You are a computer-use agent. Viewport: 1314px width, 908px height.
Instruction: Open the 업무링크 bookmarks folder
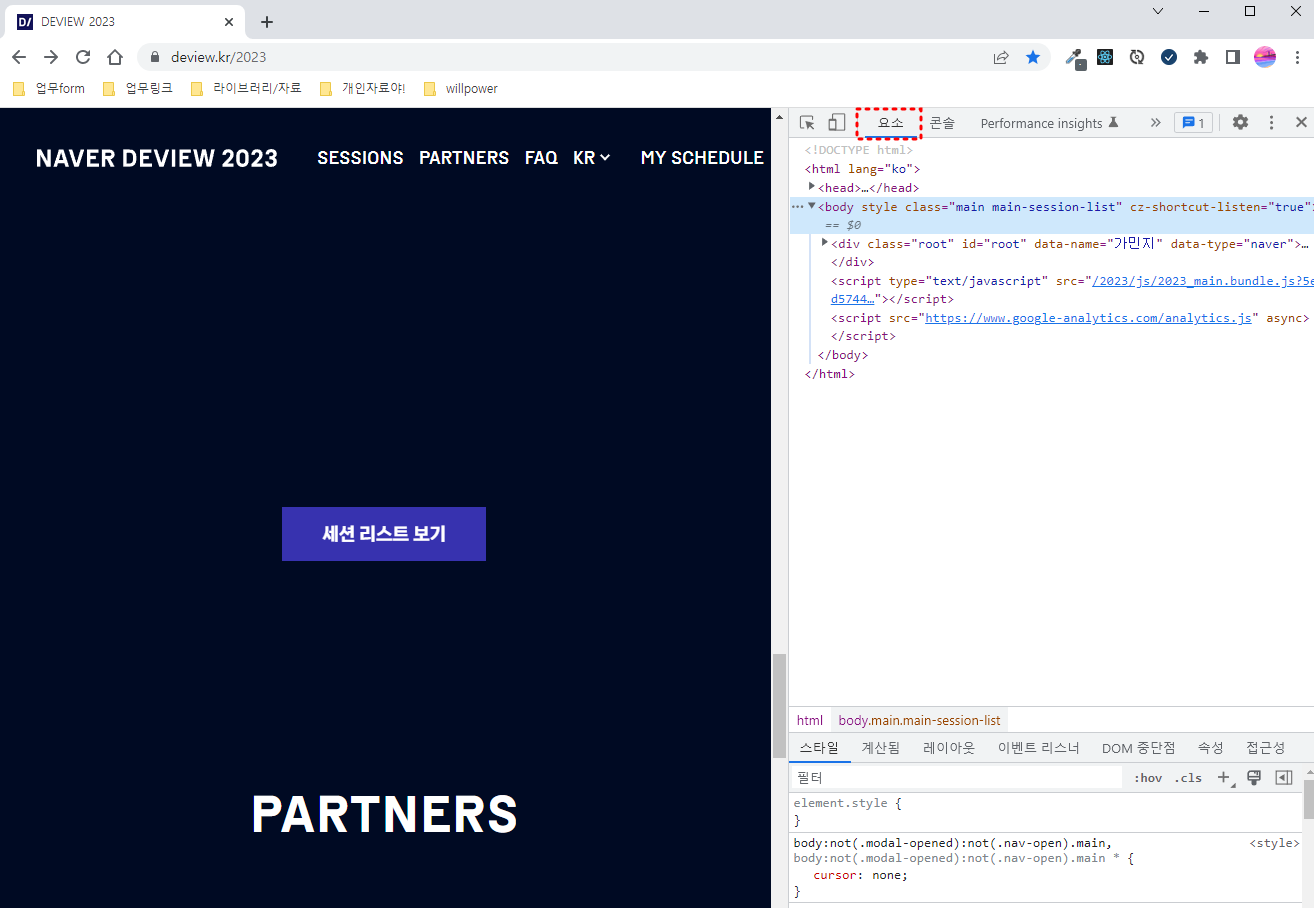137,88
